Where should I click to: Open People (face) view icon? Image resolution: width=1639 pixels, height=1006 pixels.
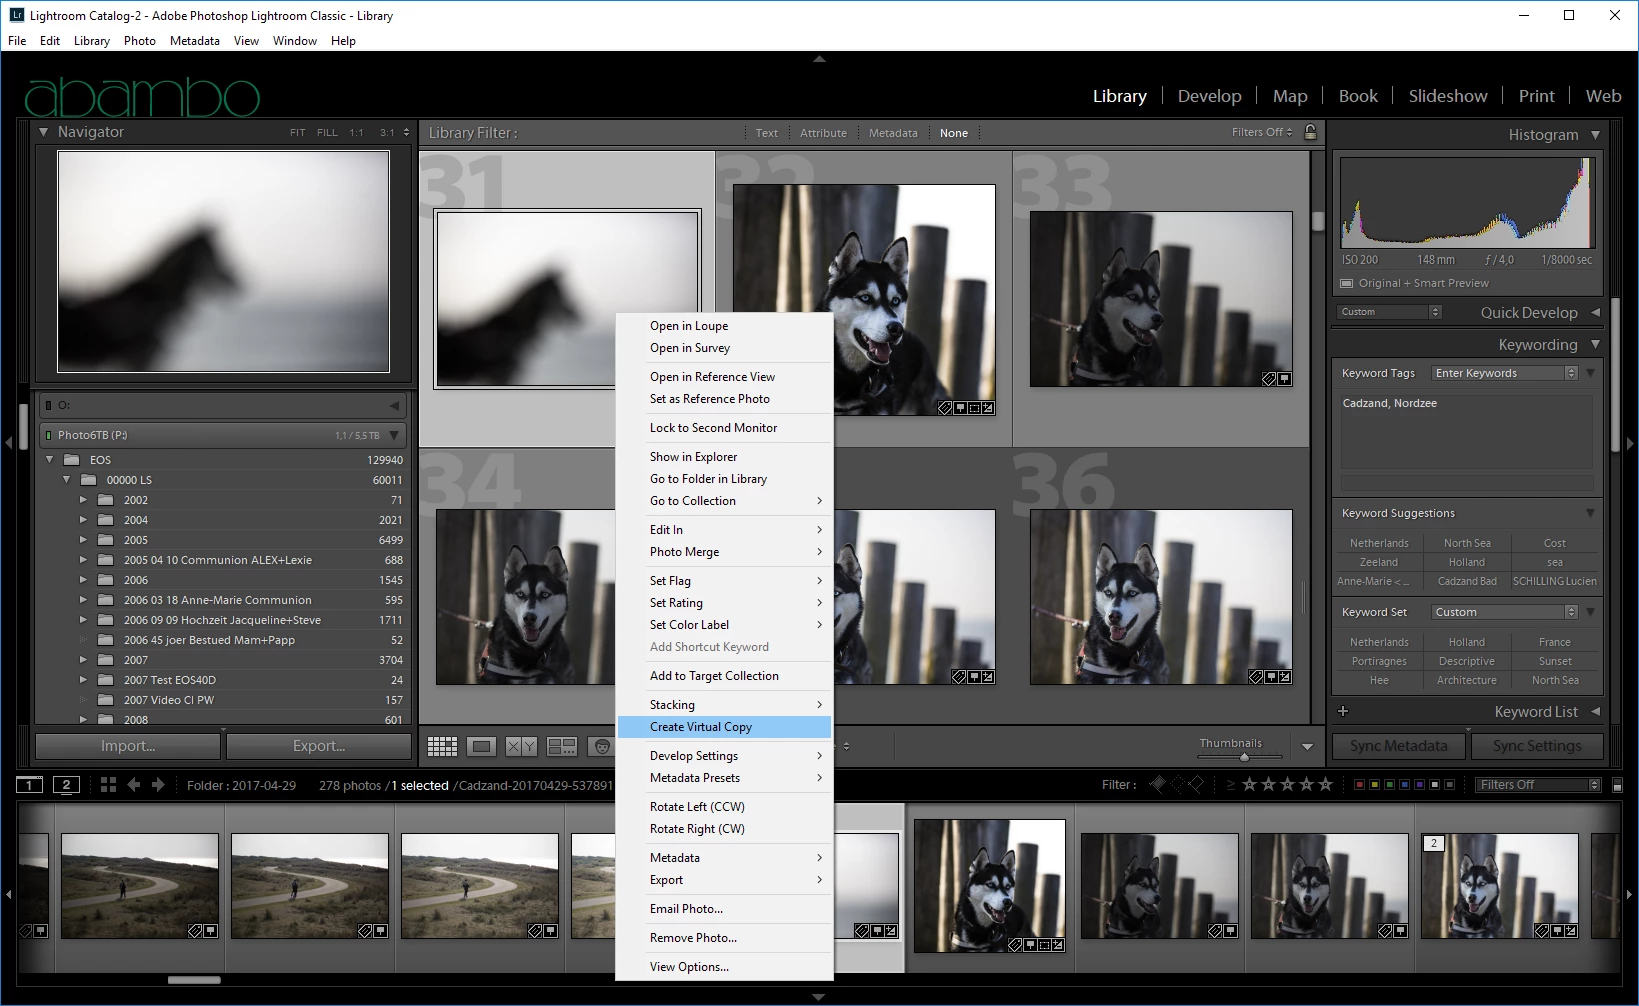click(601, 746)
